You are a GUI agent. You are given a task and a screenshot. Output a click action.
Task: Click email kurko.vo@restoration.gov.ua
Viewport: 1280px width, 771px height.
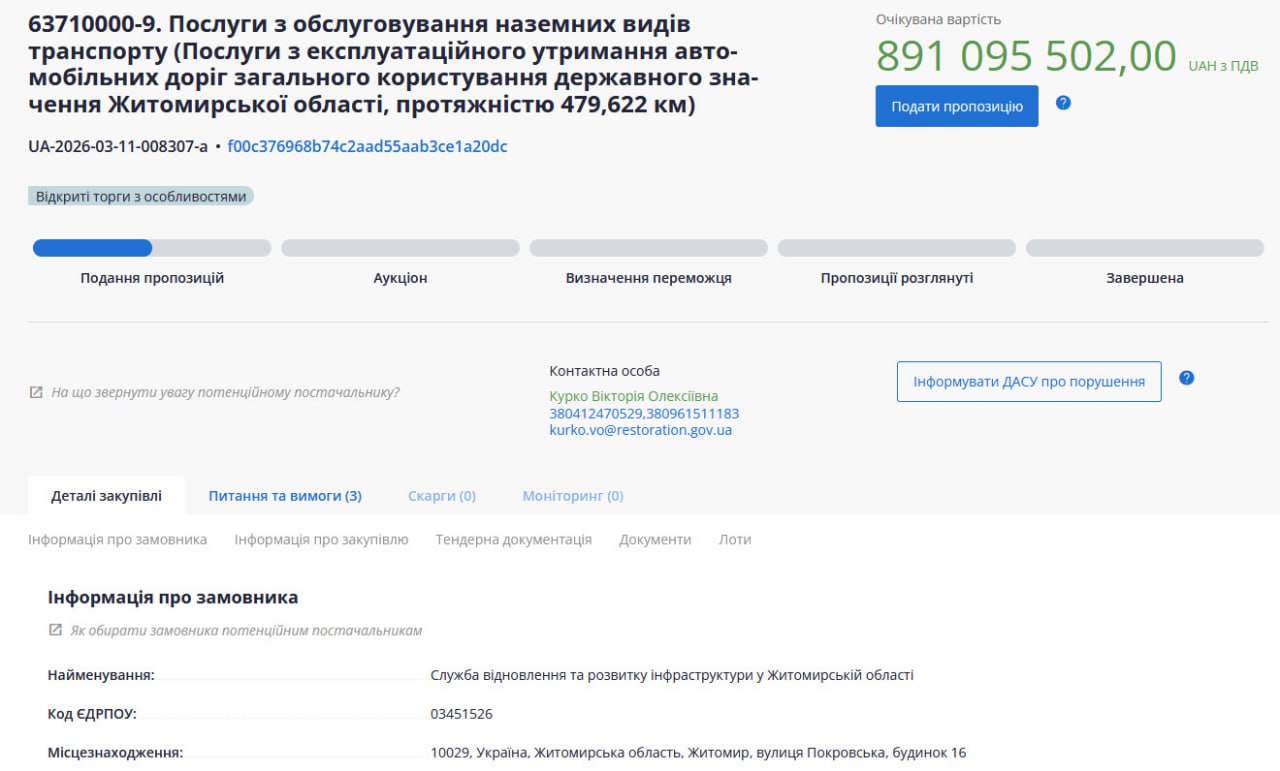pos(640,430)
